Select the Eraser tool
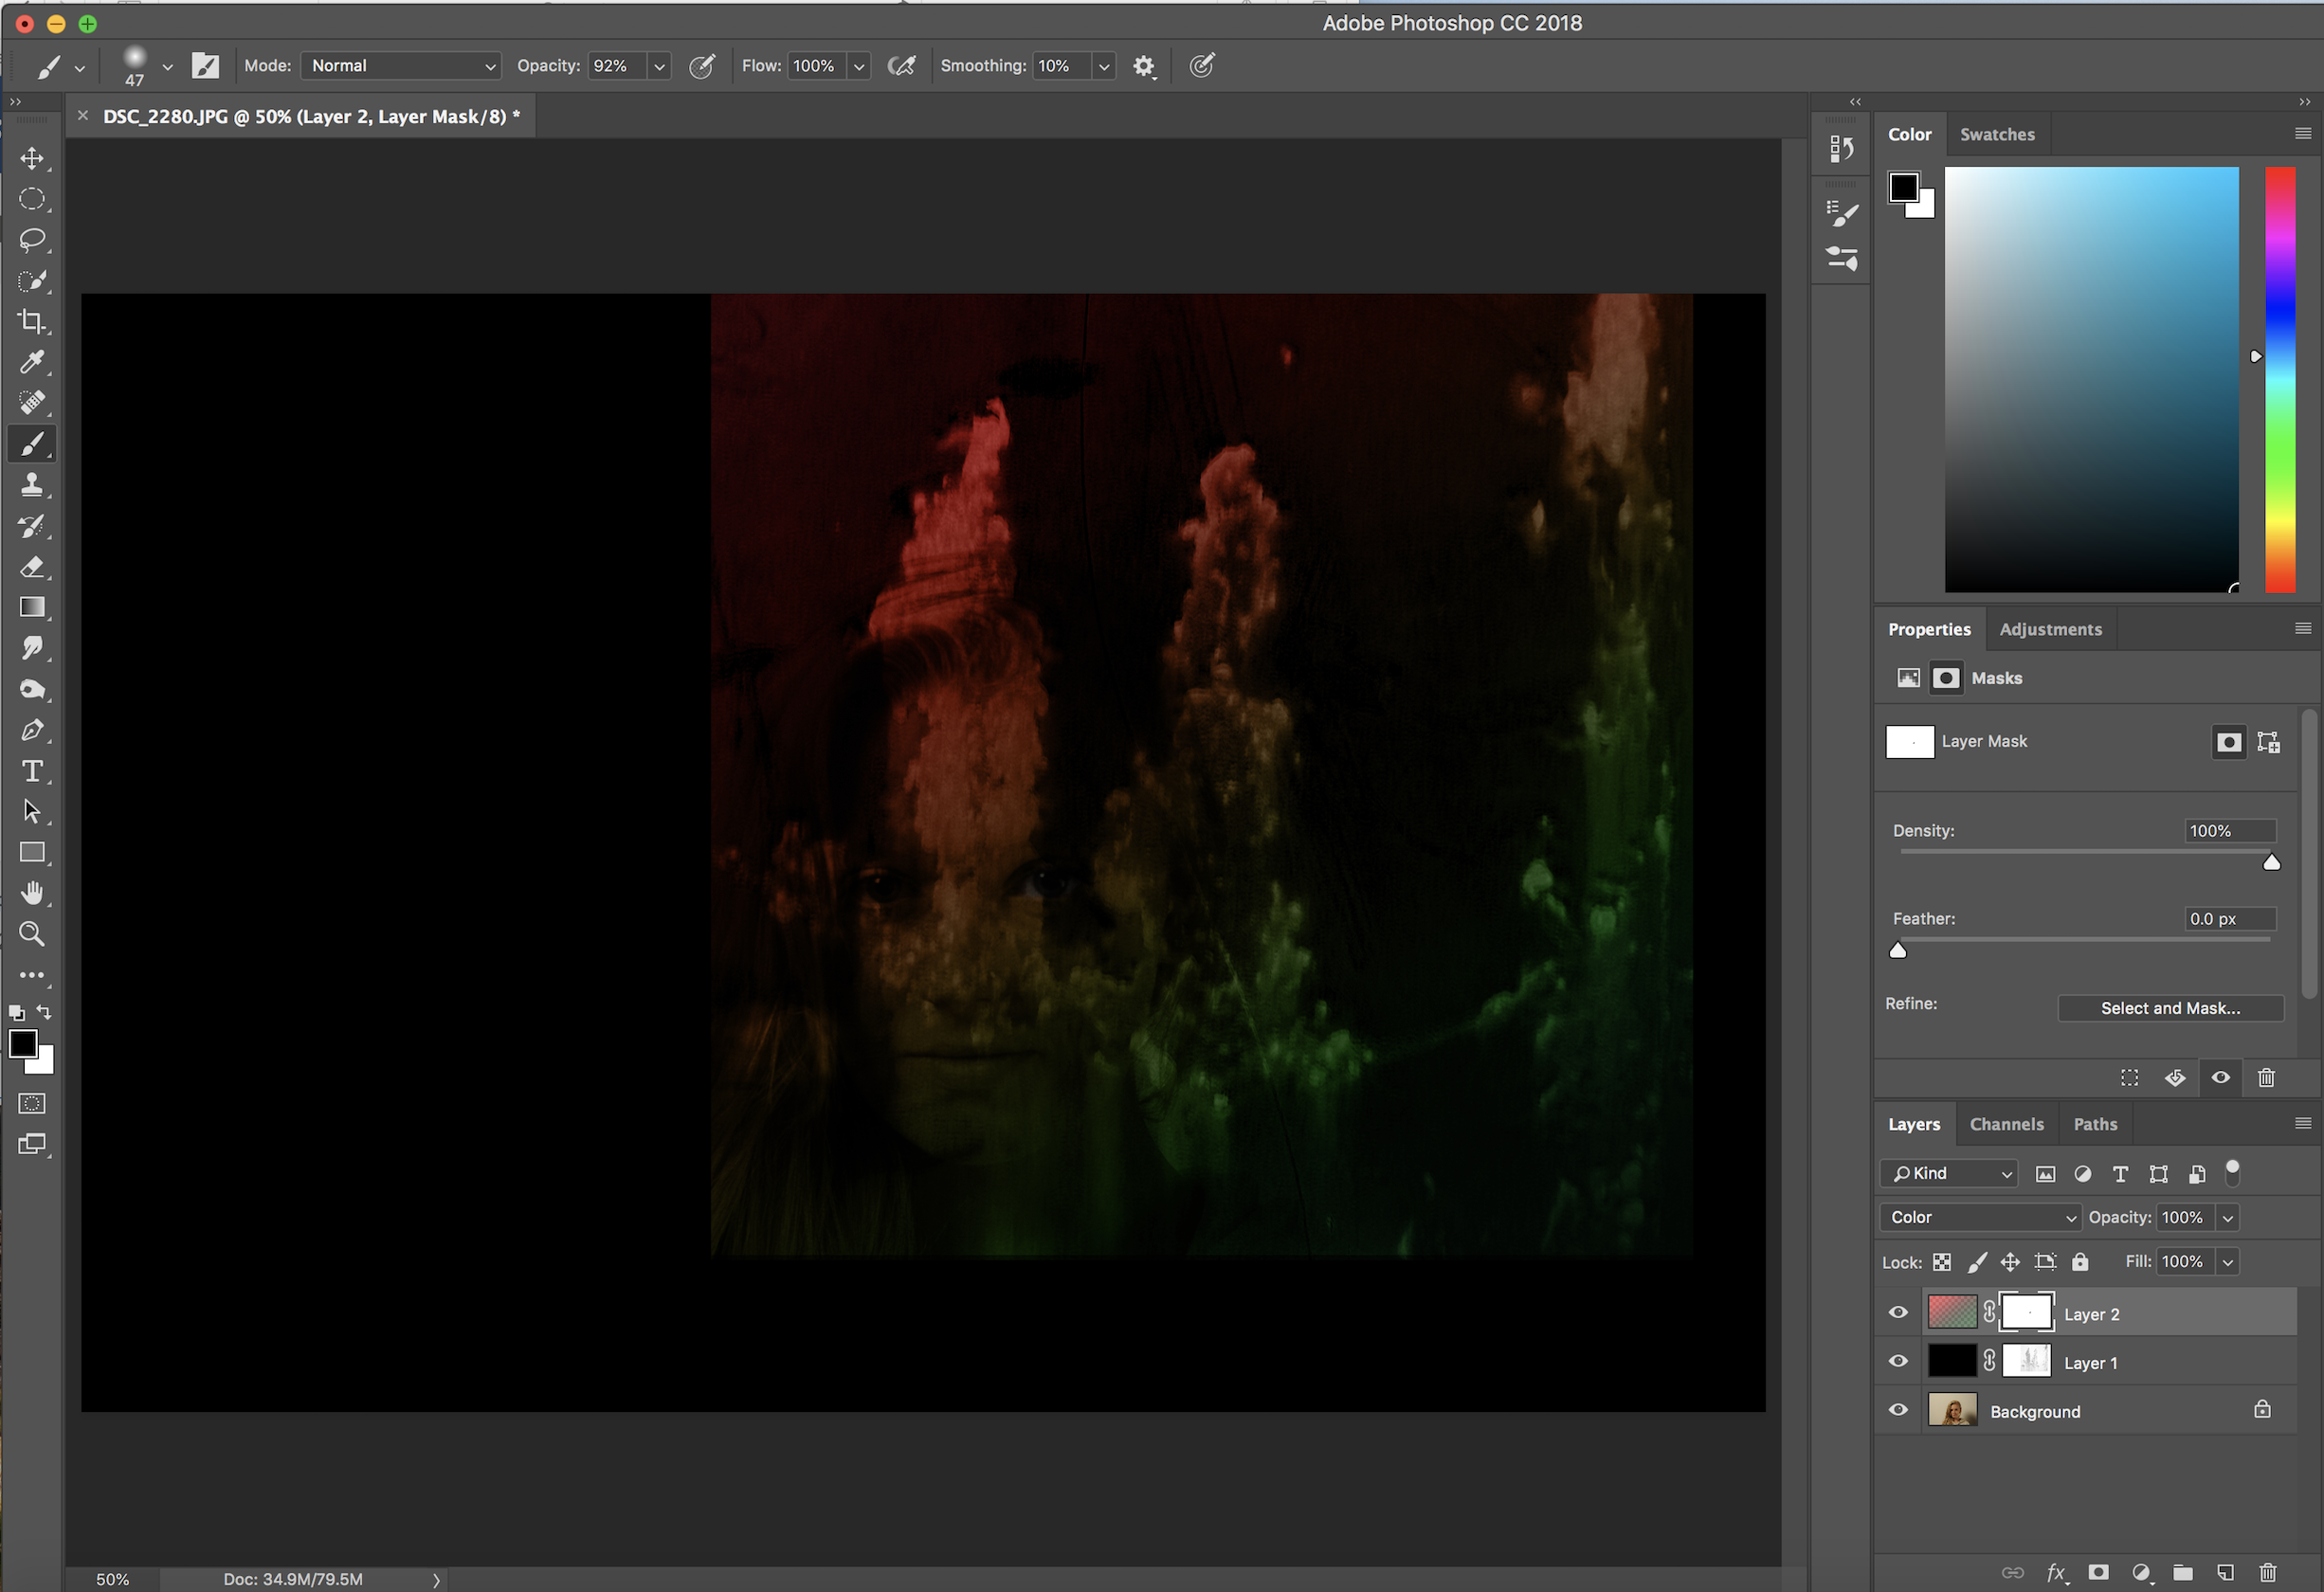The width and height of the screenshot is (2324, 1592). (32, 567)
